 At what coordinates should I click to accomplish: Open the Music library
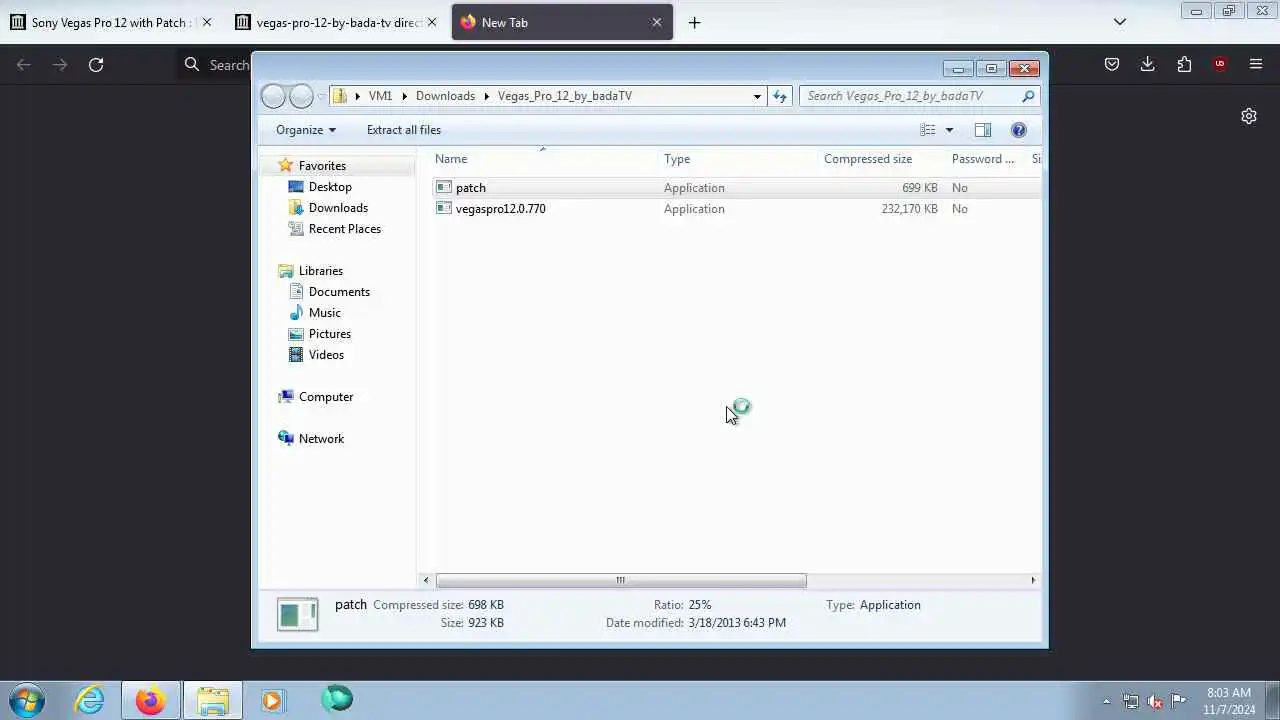[324, 313]
